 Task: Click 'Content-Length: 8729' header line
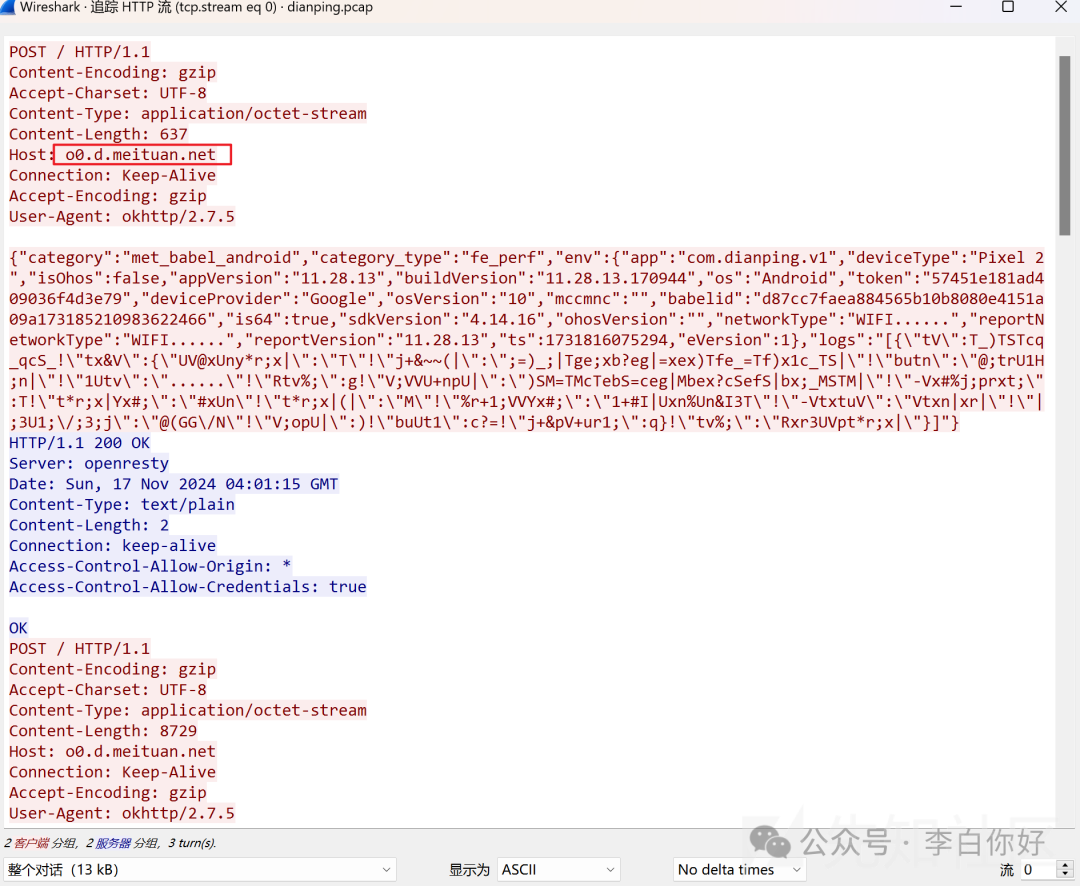point(103,731)
